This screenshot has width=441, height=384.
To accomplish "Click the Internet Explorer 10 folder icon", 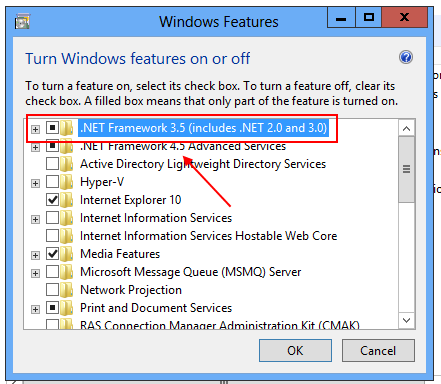I will coord(67,200).
